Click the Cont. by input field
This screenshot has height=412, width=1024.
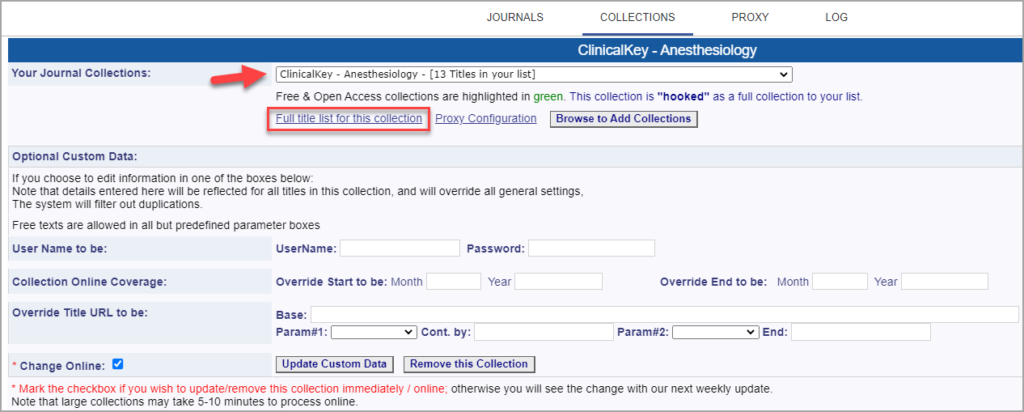(543, 332)
